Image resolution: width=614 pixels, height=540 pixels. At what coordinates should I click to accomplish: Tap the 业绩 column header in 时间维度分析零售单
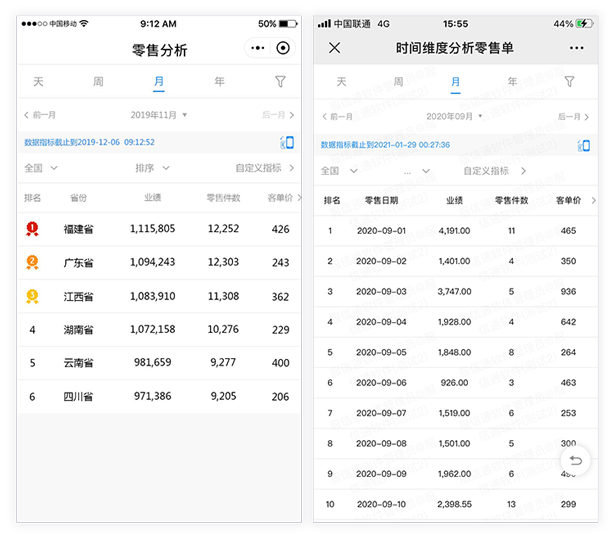tap(454, 200)
